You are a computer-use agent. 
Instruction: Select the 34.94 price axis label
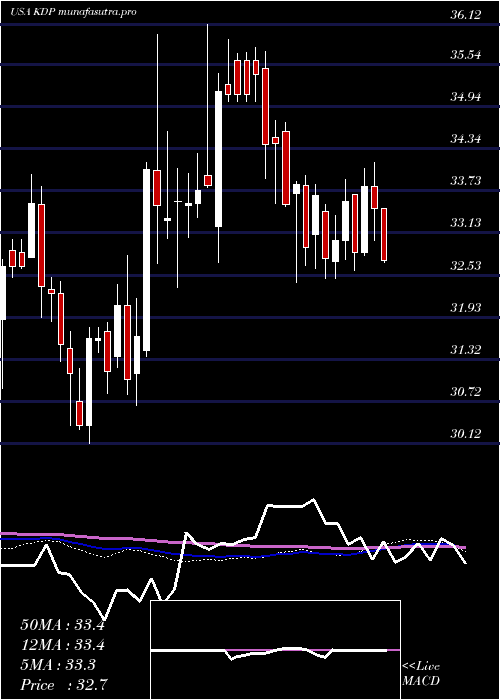point(465,97)
